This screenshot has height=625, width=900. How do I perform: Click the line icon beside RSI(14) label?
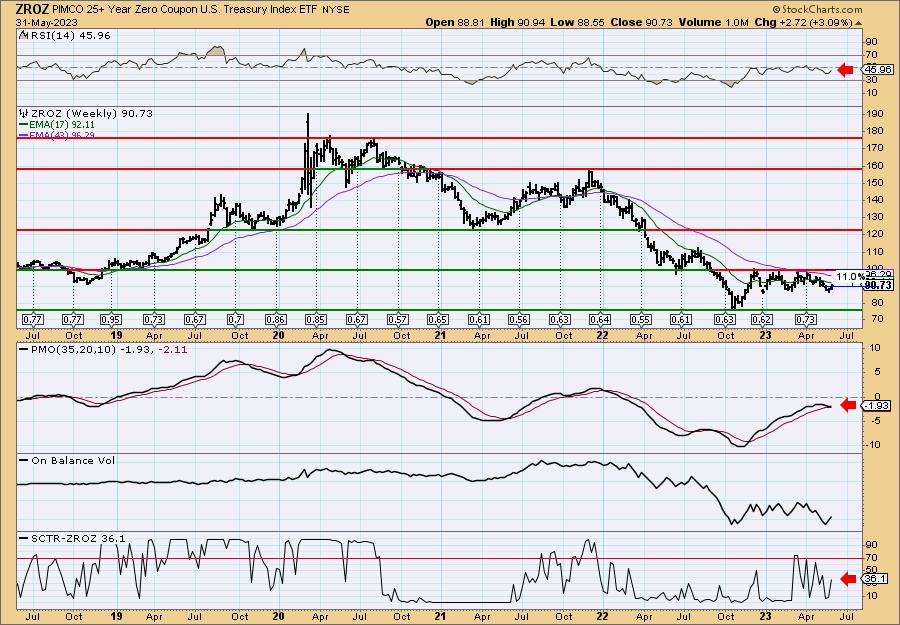(23, 35)
